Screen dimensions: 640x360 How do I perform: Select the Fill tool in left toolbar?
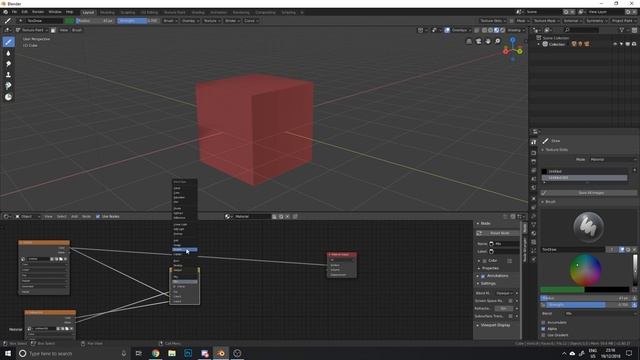[x=8, y=86]
